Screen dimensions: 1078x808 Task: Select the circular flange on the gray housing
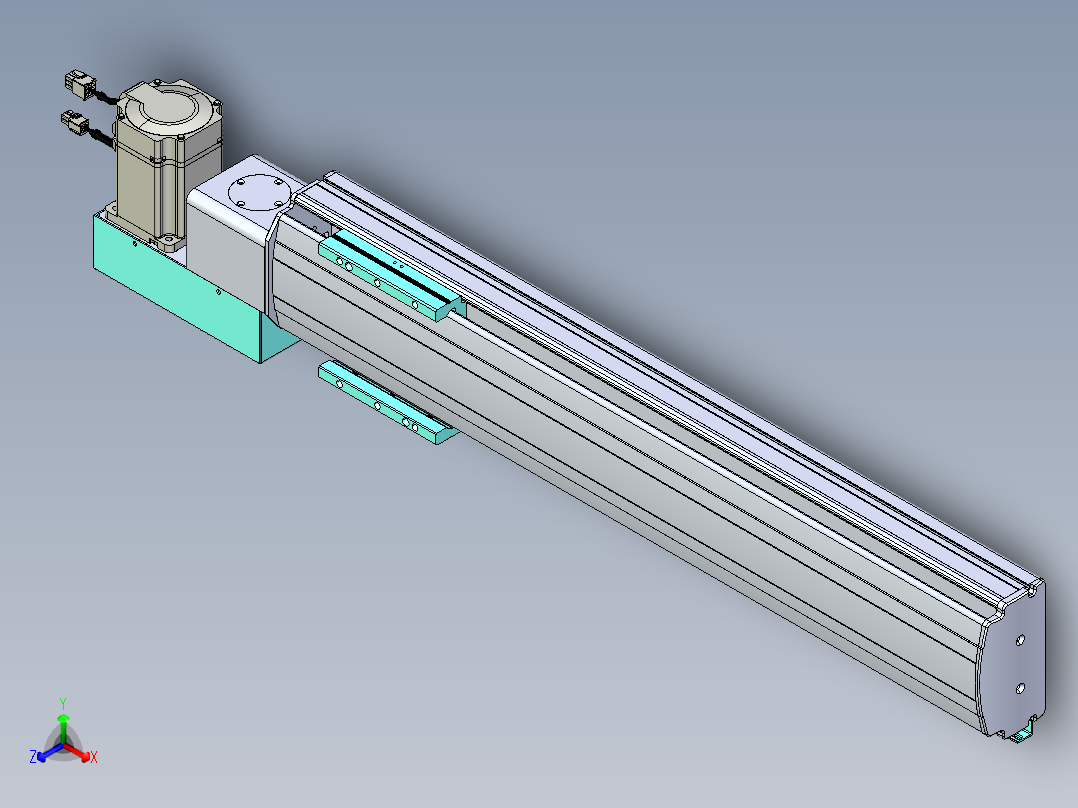(x=259, y=191)
